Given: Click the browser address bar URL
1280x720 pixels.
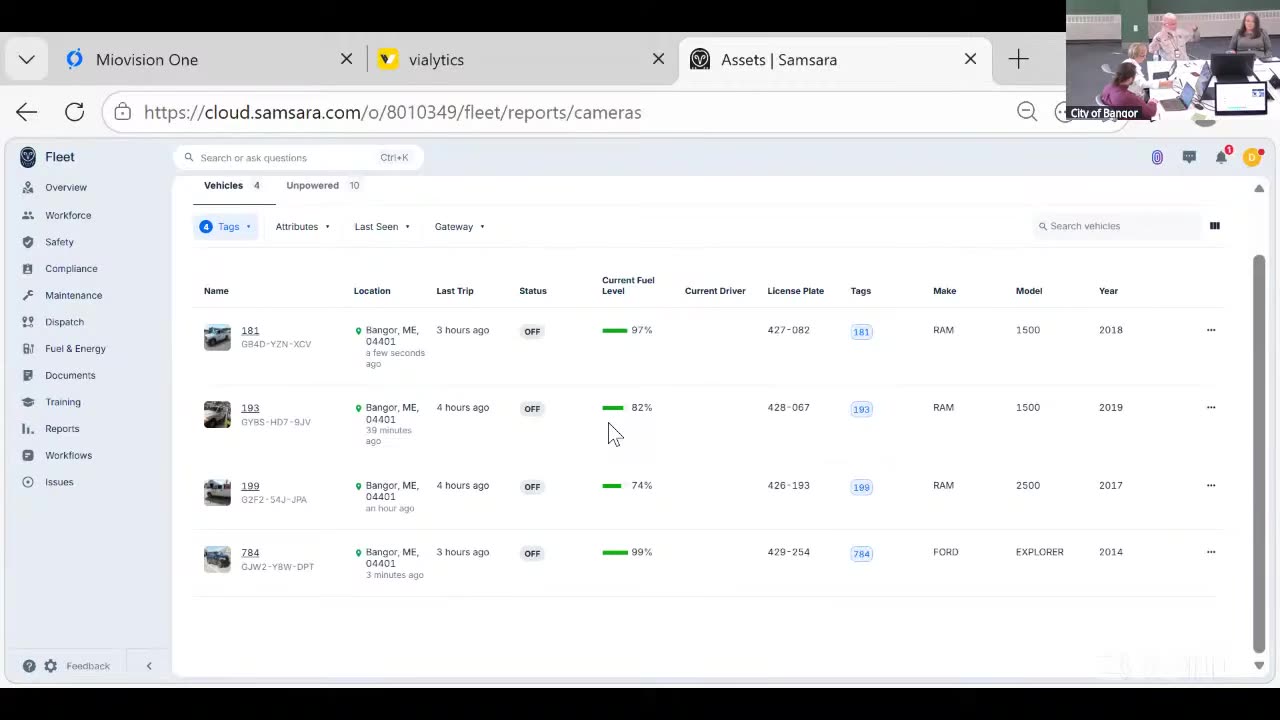Looking at the screenshot, I should (392, 112).
